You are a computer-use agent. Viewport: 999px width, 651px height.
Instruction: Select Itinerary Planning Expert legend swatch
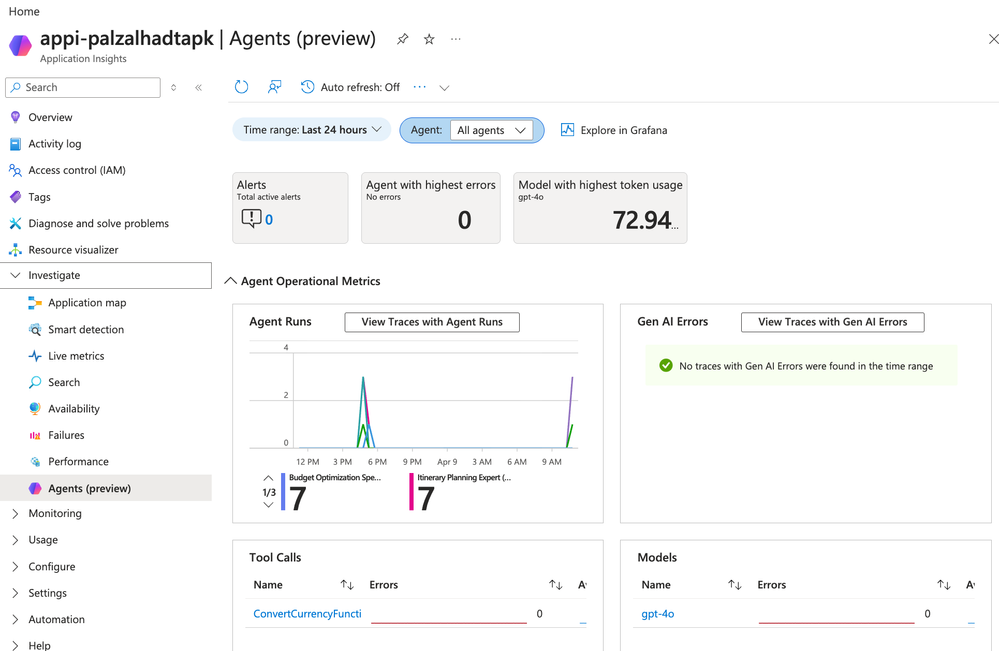point(412,492)
